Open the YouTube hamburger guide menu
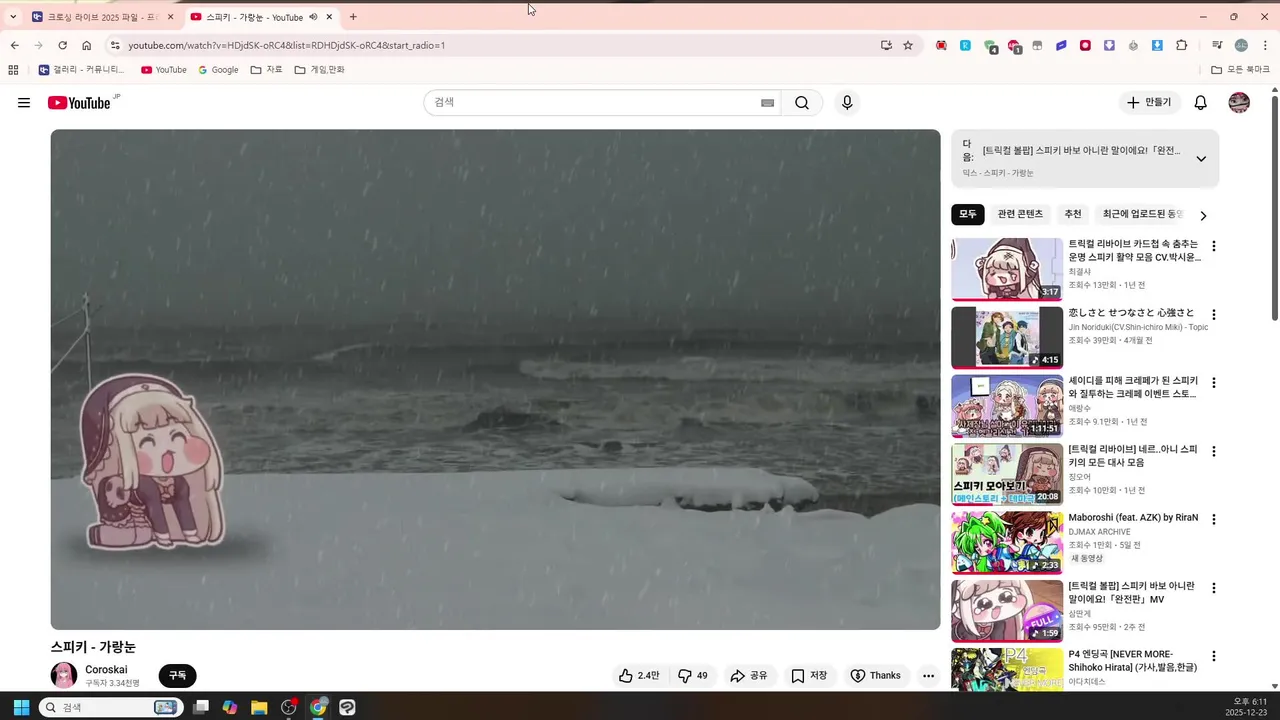 [x=24, y=103]
